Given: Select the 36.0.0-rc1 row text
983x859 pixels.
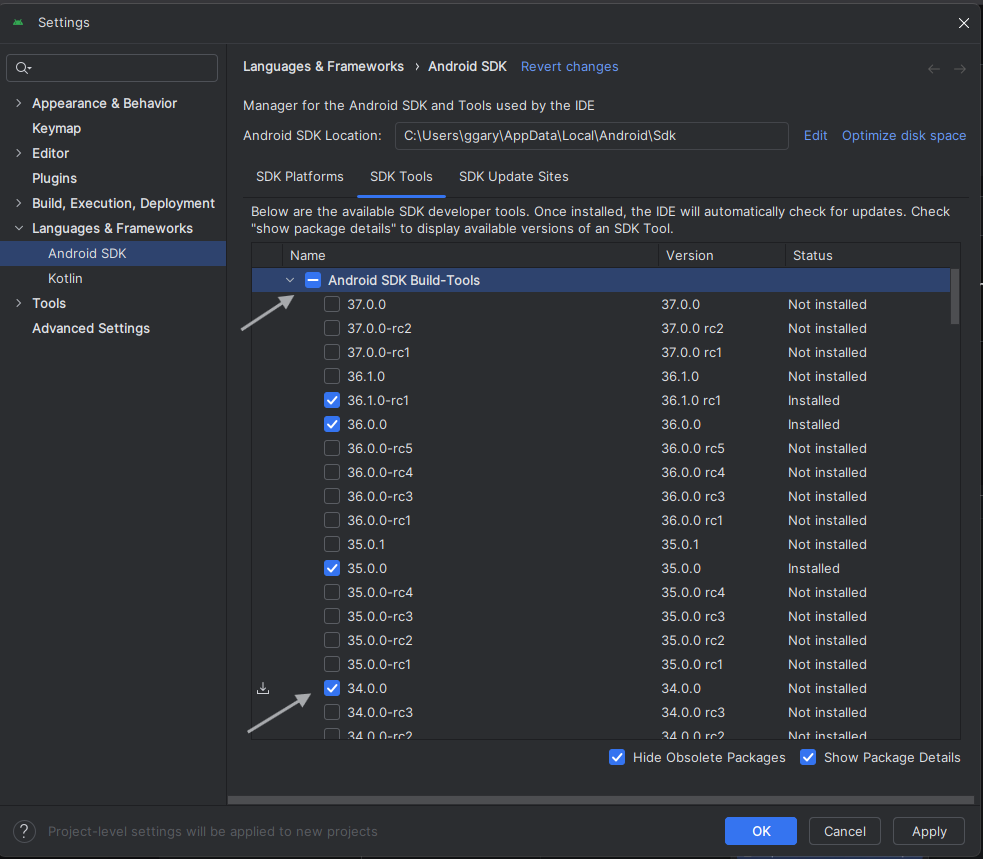Looking at the screenshot, I should 379,520.
